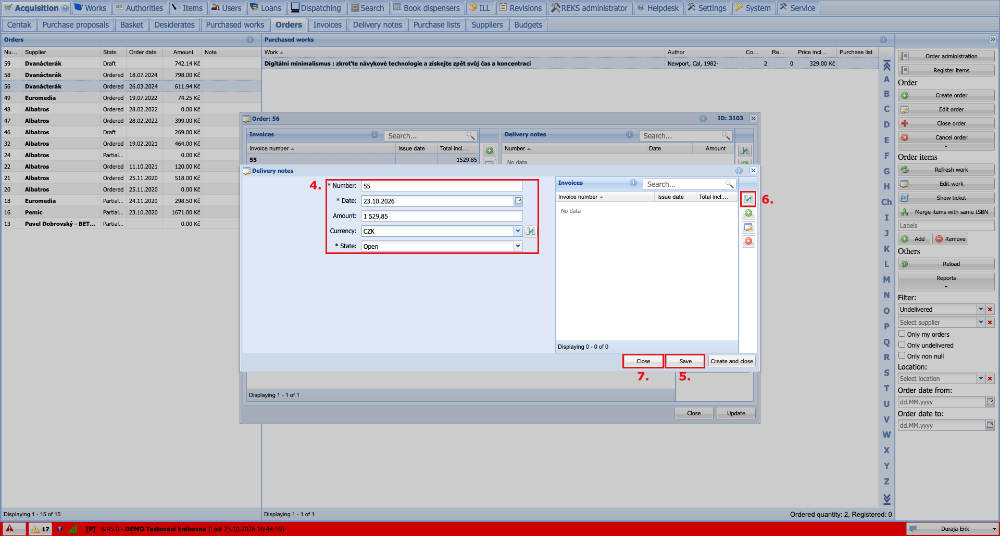Screen dimensions: 1000x536
Task: Collapse the right sidebar with double arrow
Action: pyautogui.click(x=992, y=40)
